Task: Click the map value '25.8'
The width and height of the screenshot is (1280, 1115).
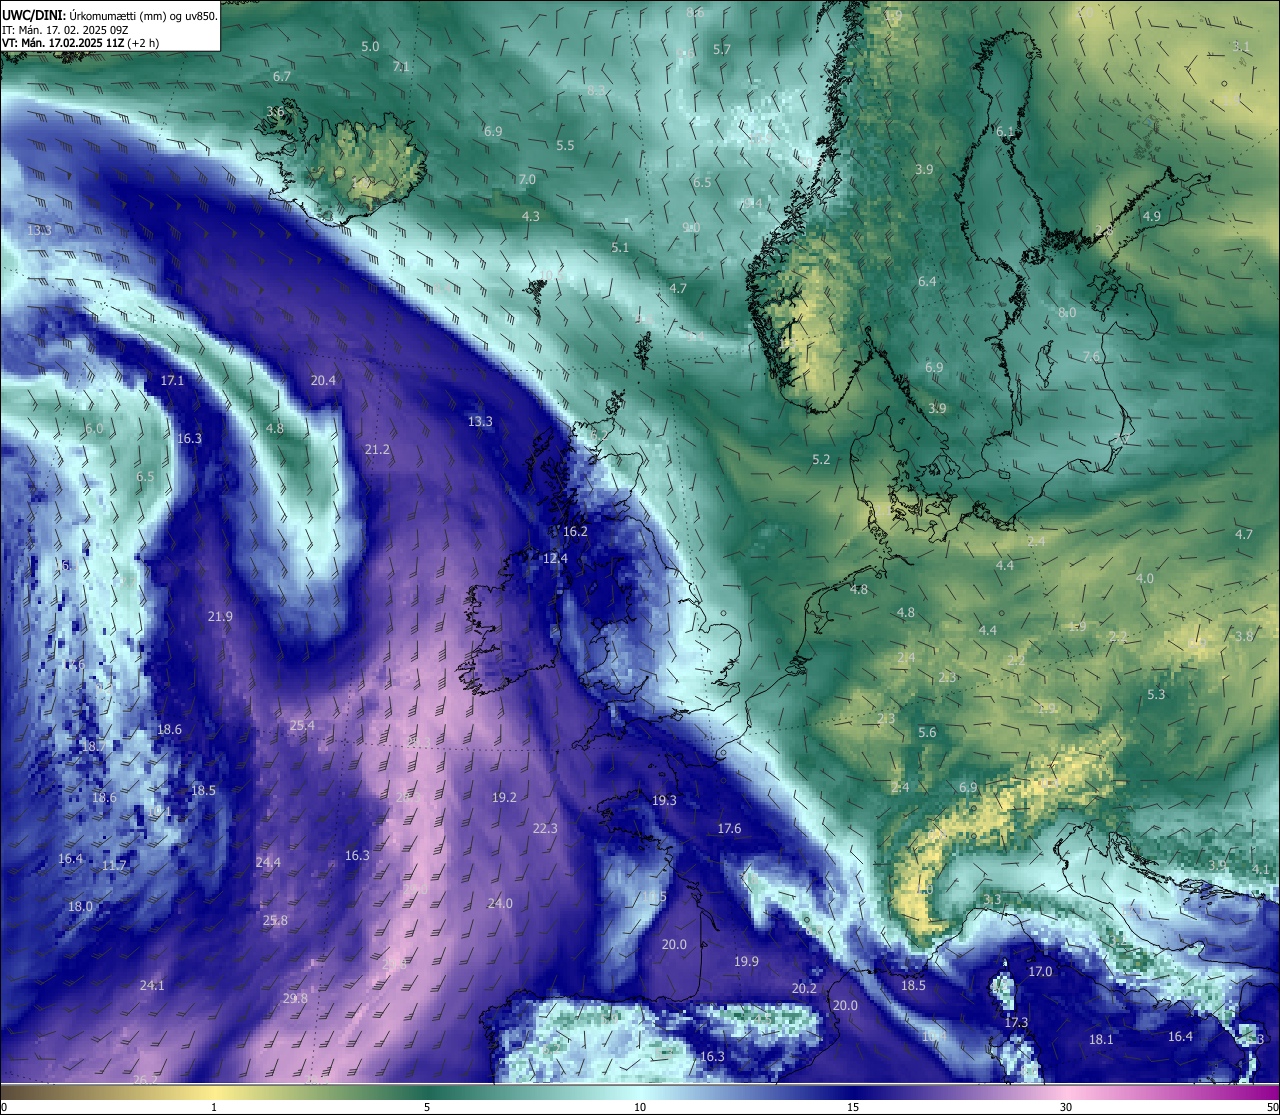Action: click(275, 920)
